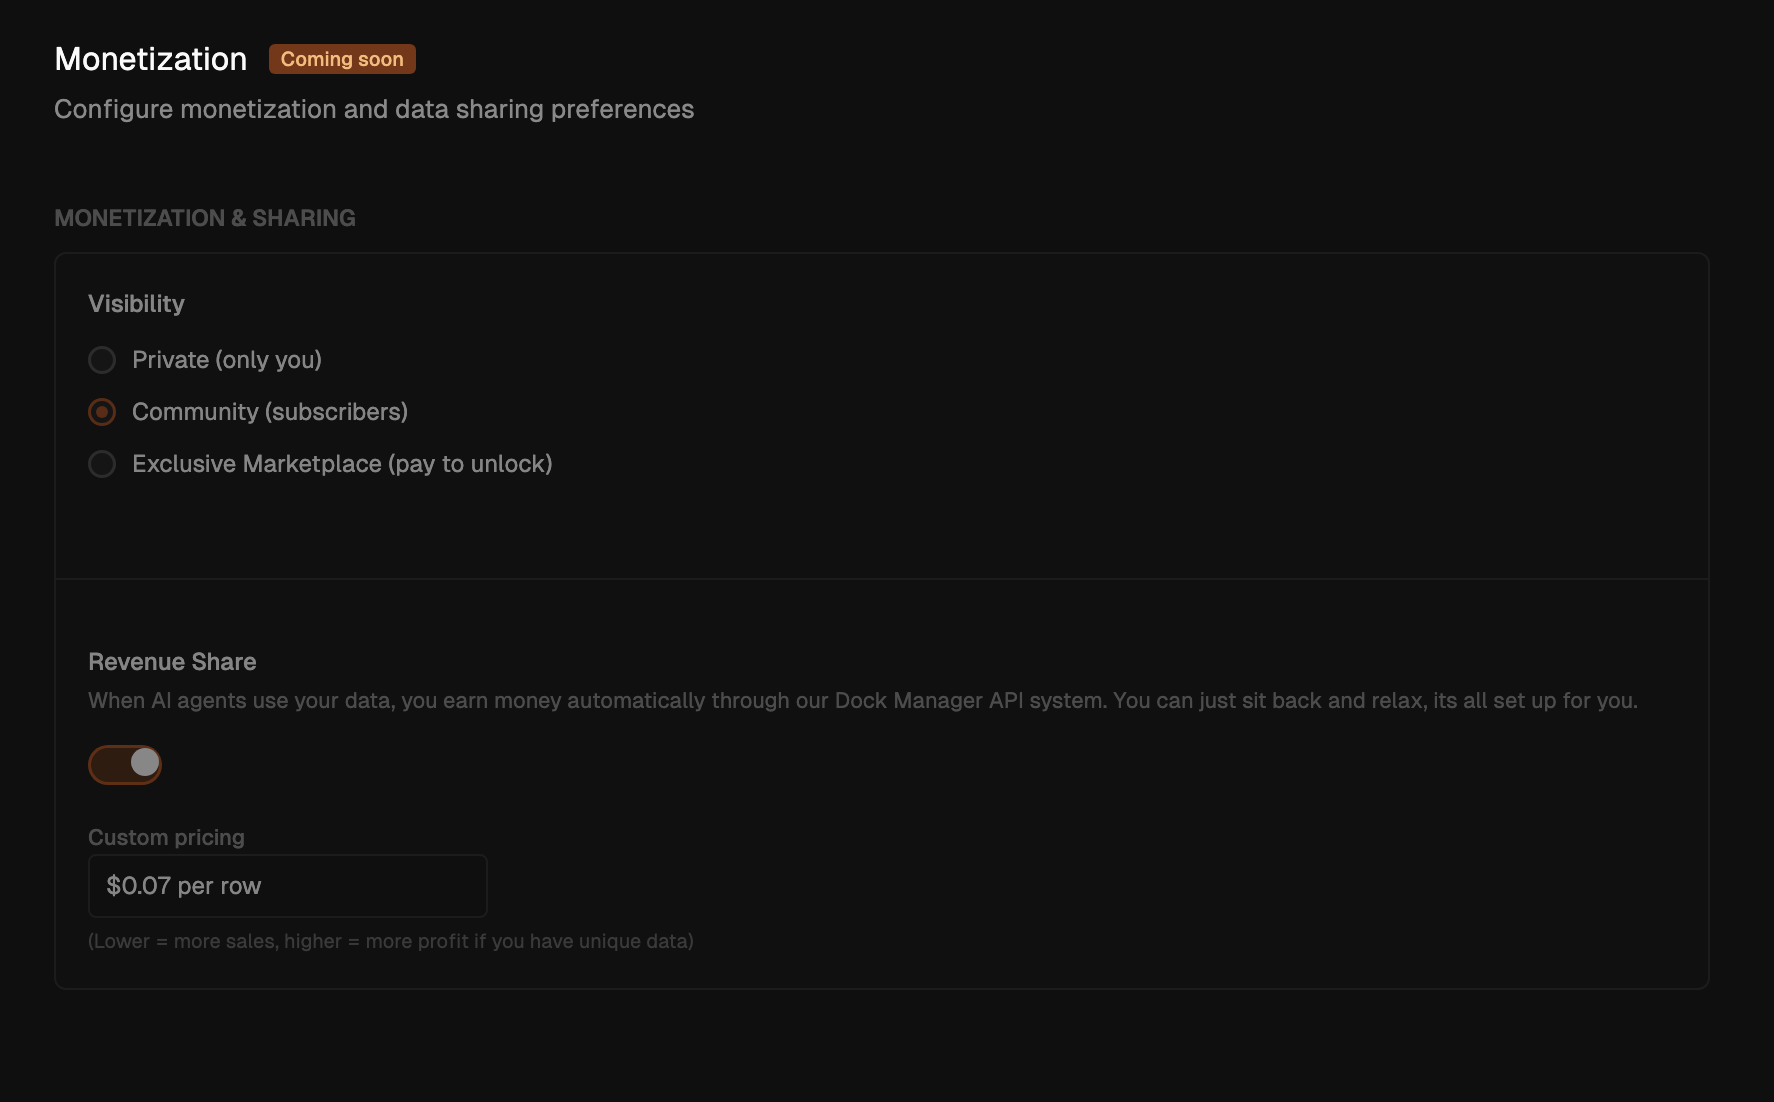Viewport: 1774px width, 1102px height.
Task: Click the Monetization page heading
Action: 151,59
